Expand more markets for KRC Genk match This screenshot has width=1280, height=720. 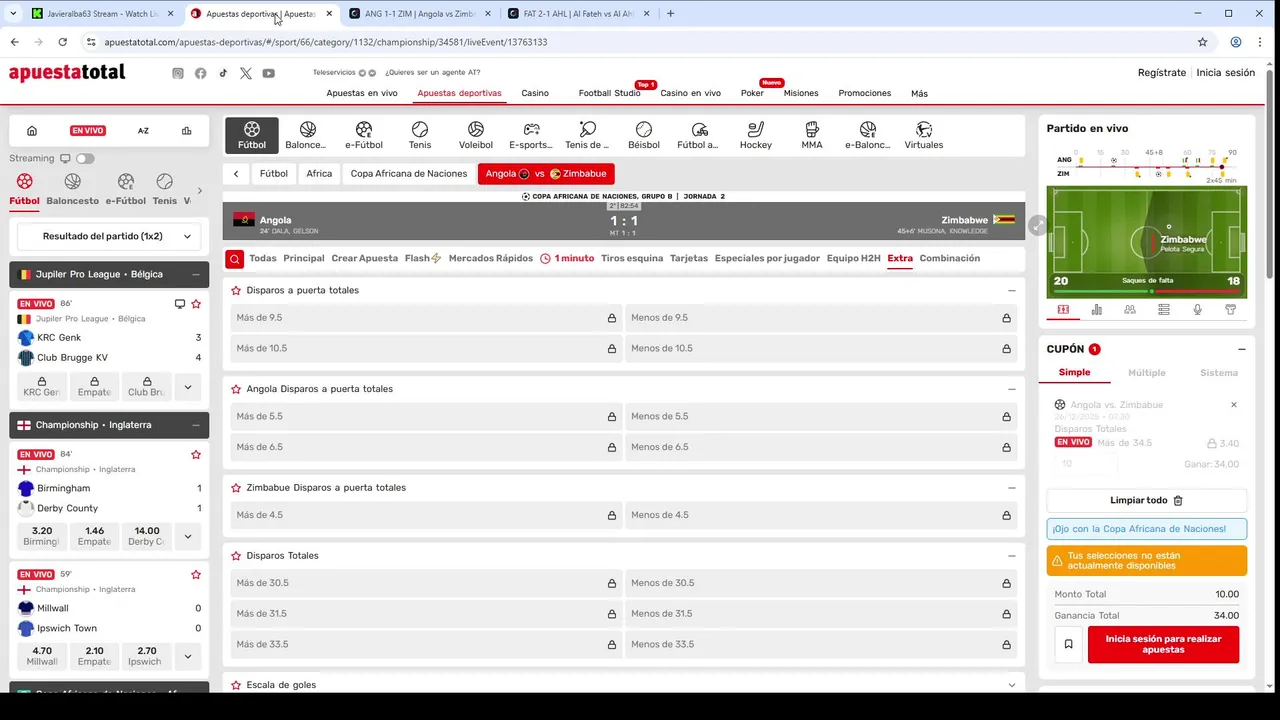[187, 386]
